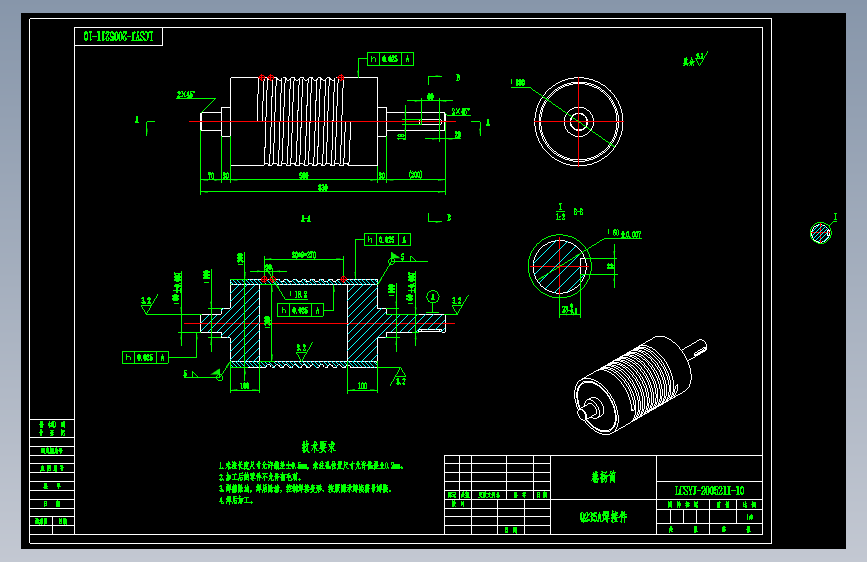Click the part name cell above Q235A text
The height and width of the screenshot is (562, 867).
[x=603, y=477]
